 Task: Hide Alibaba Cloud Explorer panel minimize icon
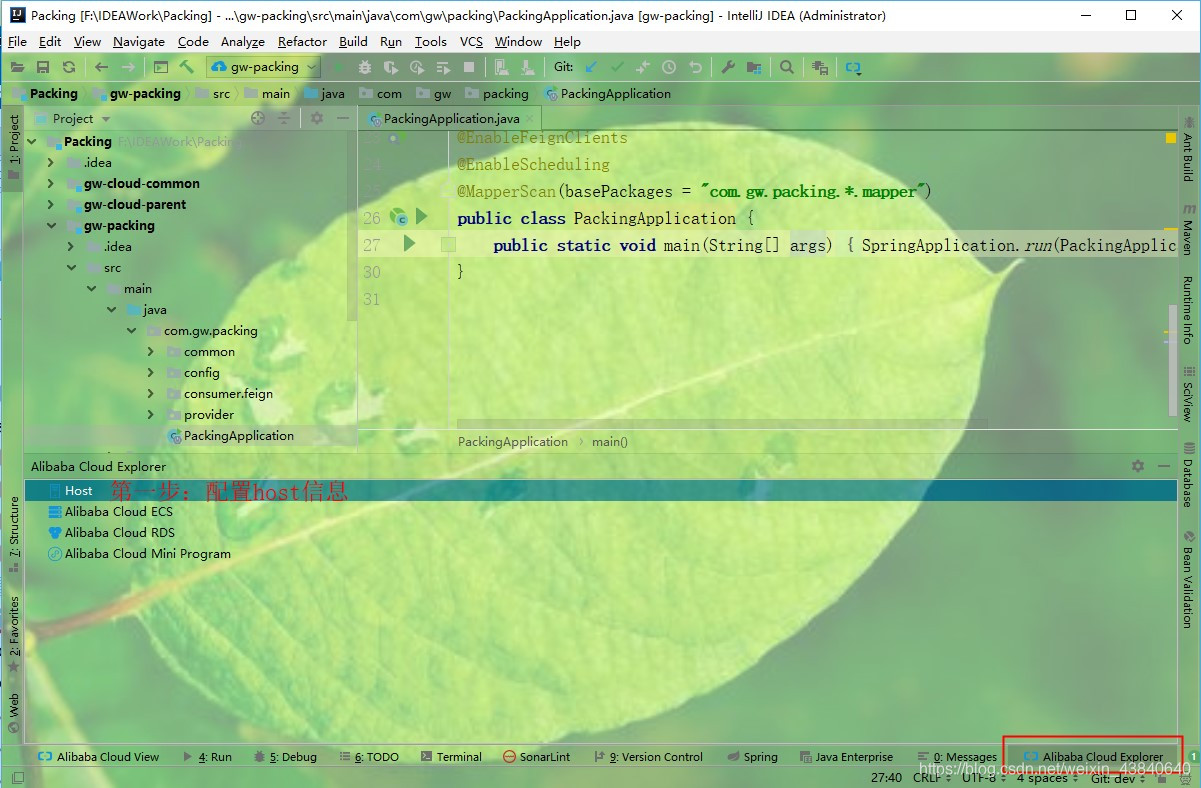[x=1163, y=466]
